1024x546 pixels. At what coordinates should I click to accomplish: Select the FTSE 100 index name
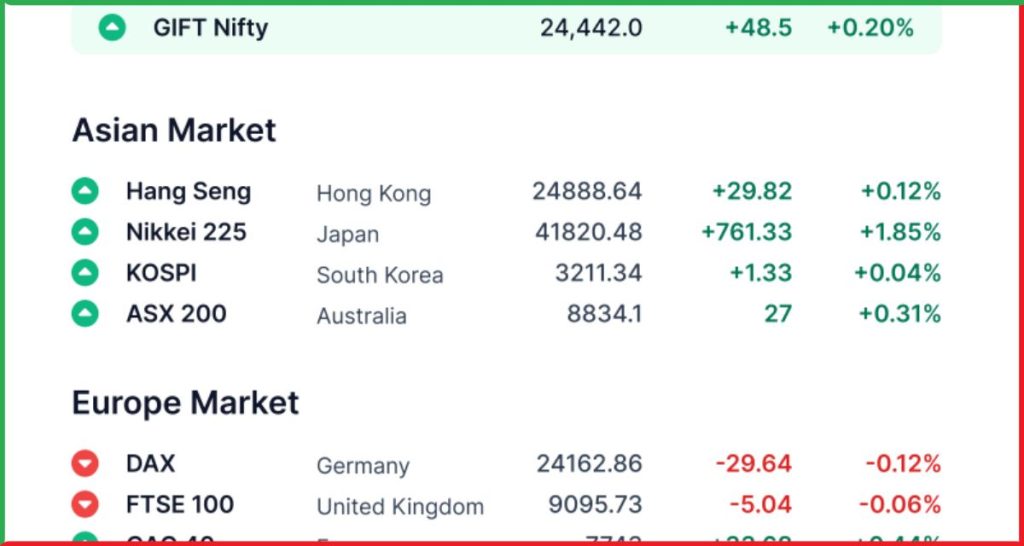coord(180,504)
